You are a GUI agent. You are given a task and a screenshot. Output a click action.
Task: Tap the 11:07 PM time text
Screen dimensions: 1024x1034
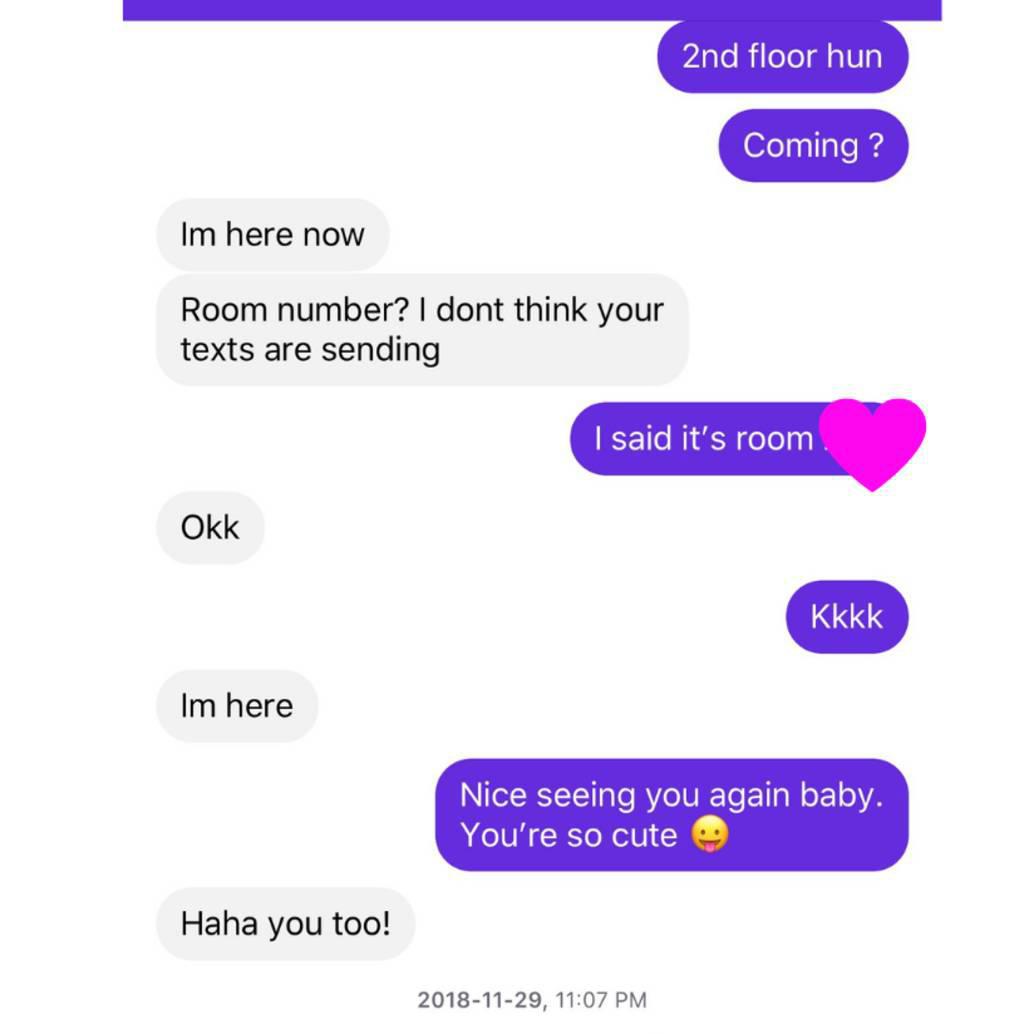pyautogui.click(x=601, y=1000)
